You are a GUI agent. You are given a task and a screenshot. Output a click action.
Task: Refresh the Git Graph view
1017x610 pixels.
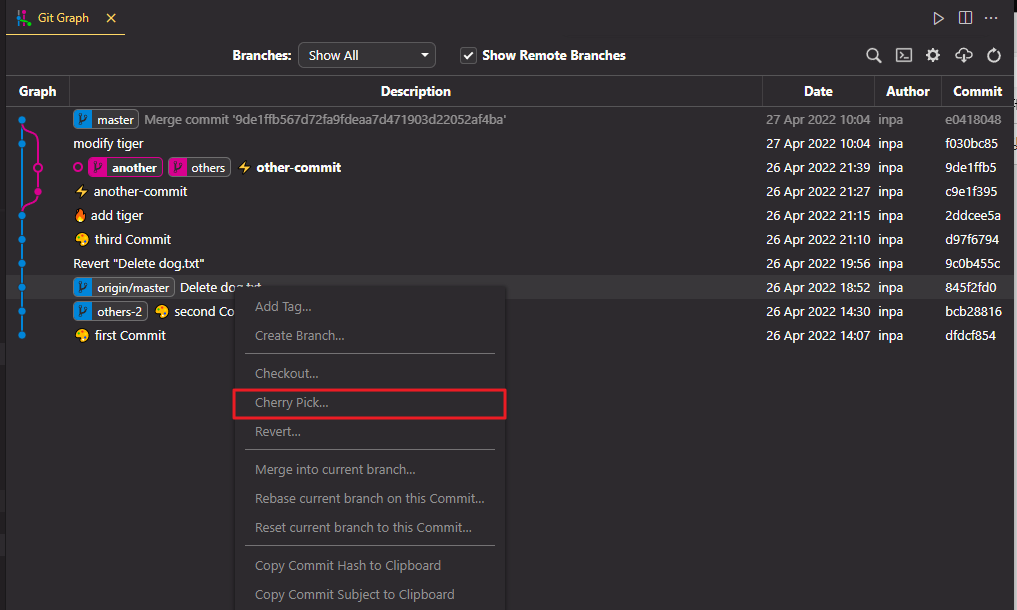pyautogui.click(x=994, y=56)
